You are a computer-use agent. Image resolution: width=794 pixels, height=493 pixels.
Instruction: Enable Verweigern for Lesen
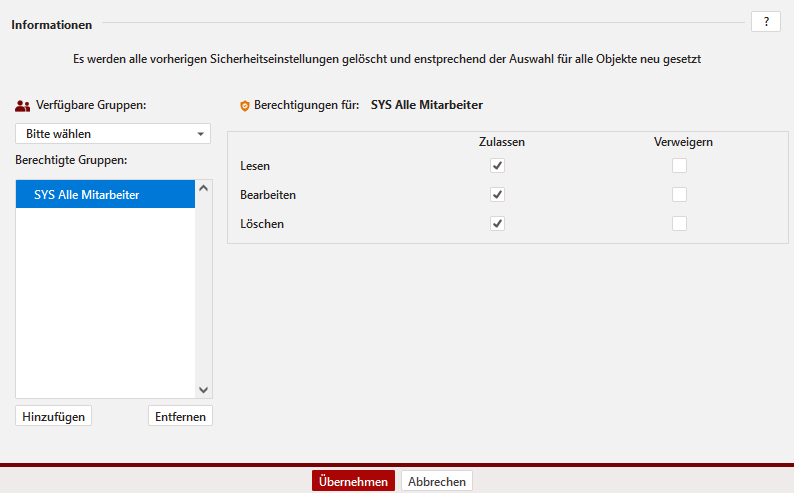point(680,166)
